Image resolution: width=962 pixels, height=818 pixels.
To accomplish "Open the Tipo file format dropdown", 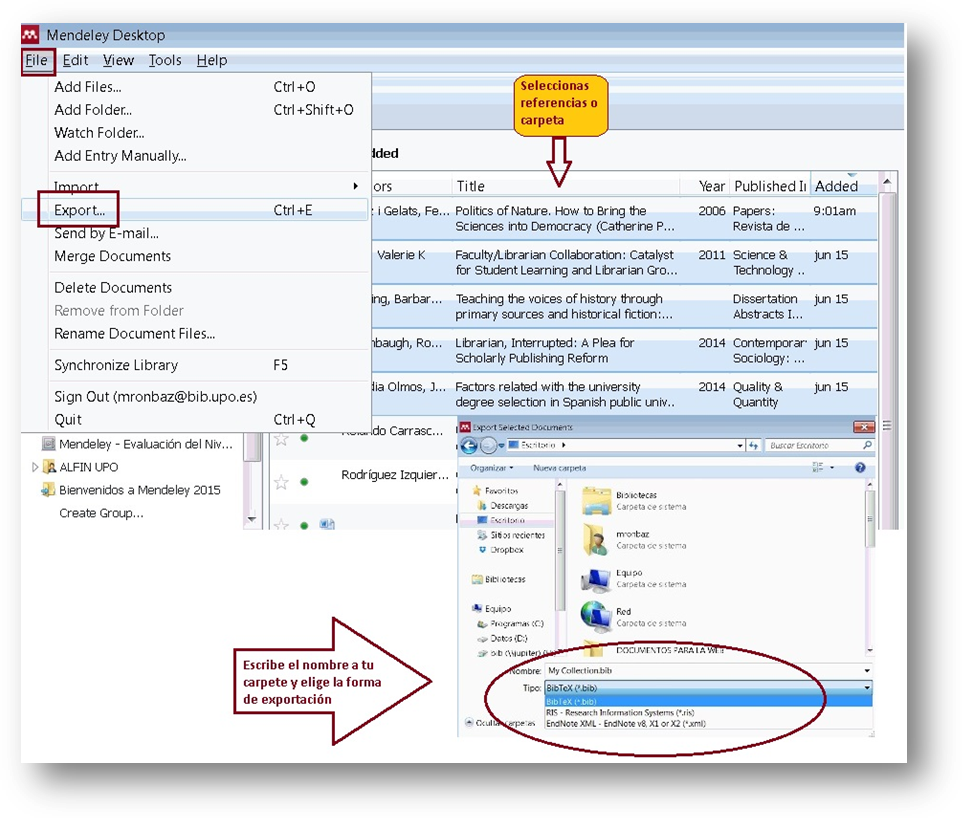I will pyautogui.click(x=867, y=688).
